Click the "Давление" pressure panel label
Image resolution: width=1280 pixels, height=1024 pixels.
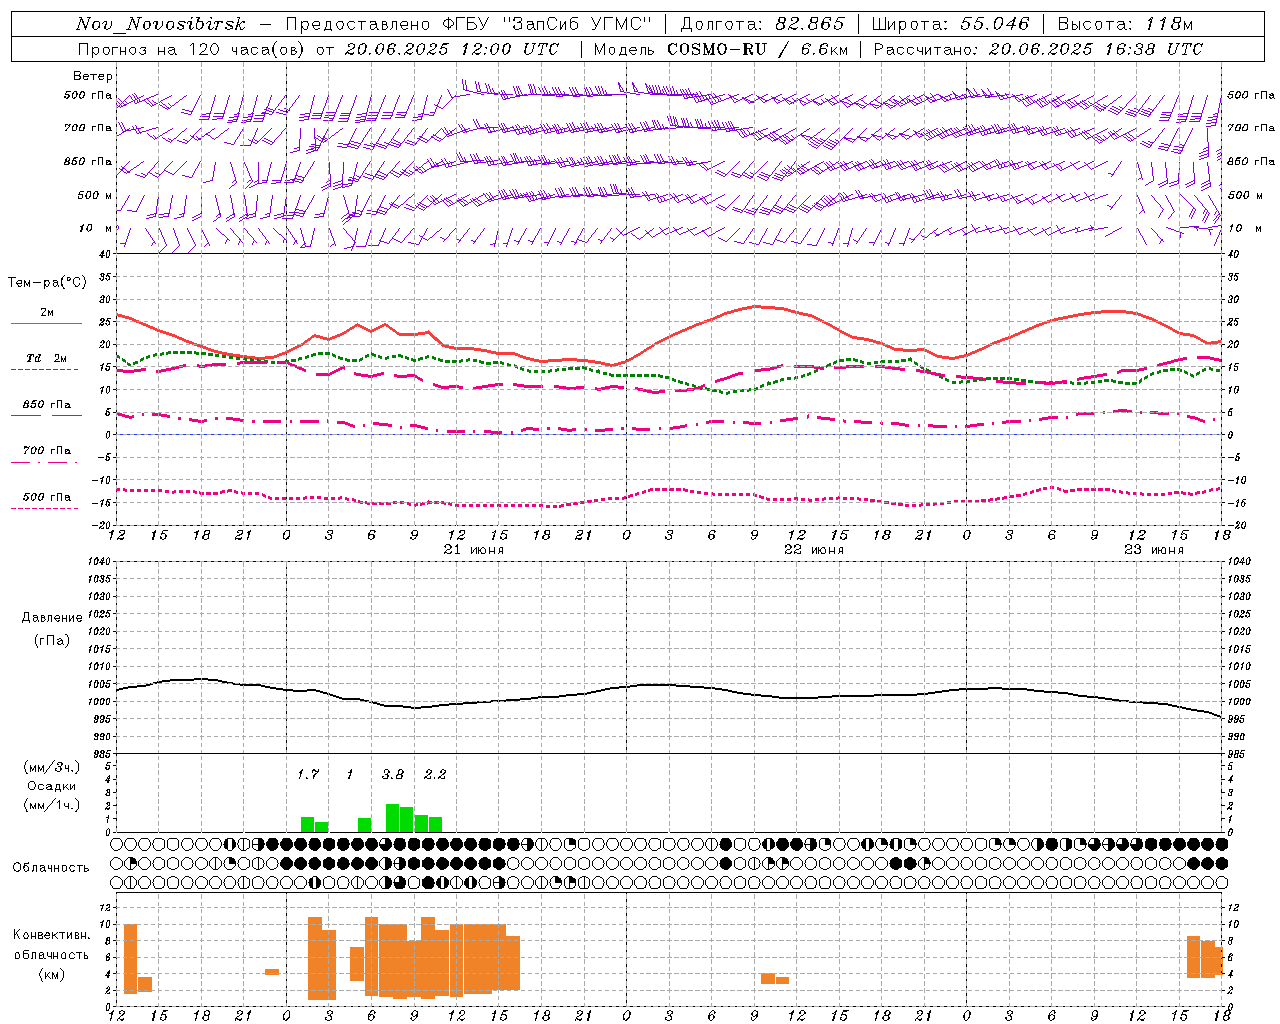click(52, 618)
